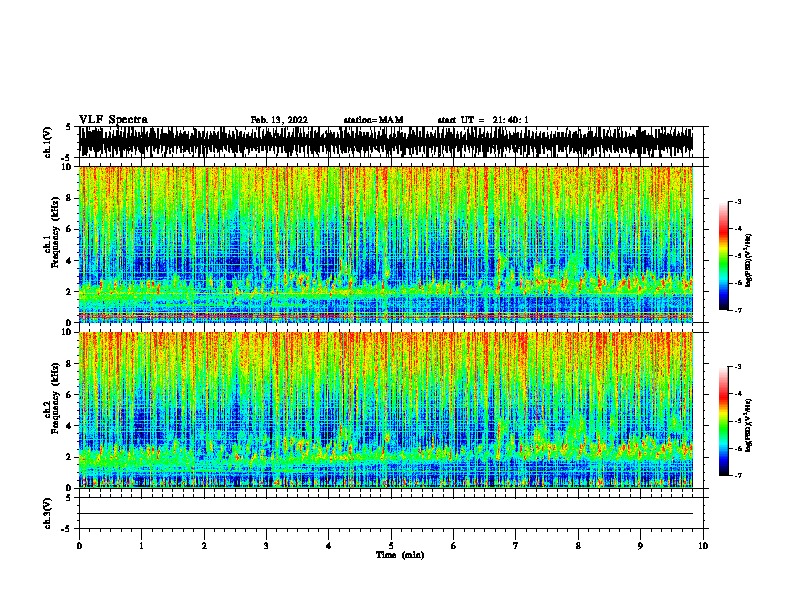Click the "8" kHz tick on ch.1 axis
The height and width of the screenshot is (612, 792).
point(69,198)
